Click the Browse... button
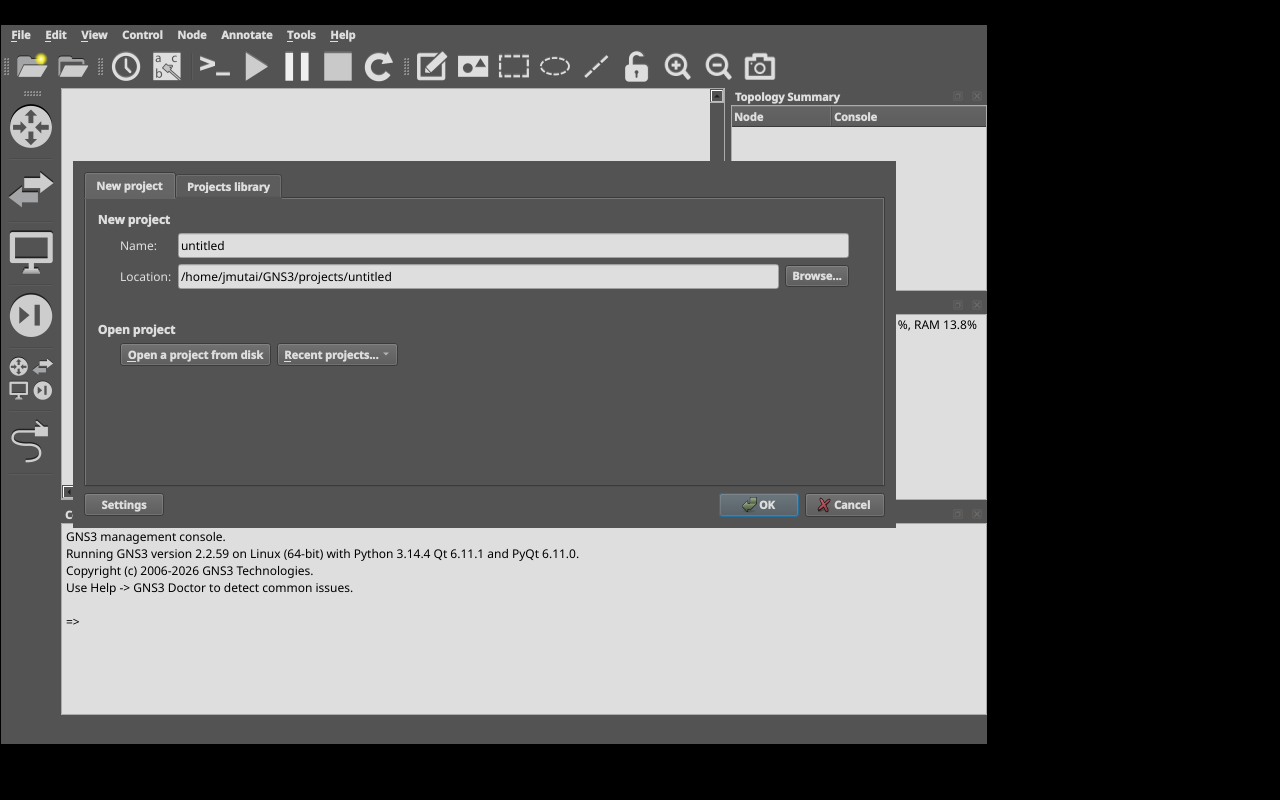The image size is (1280, 800). (817, 276)
